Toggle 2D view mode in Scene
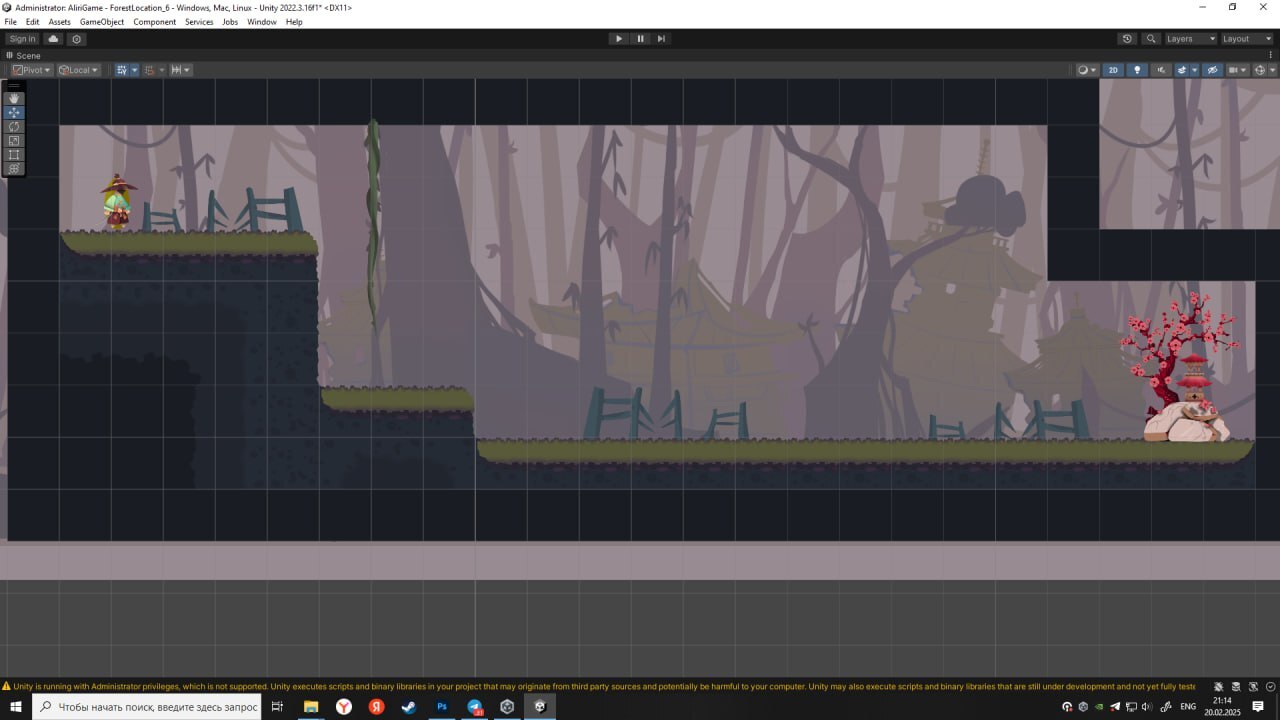Viewport: 1280px width, 720px height. click(x=1113, y=70)
